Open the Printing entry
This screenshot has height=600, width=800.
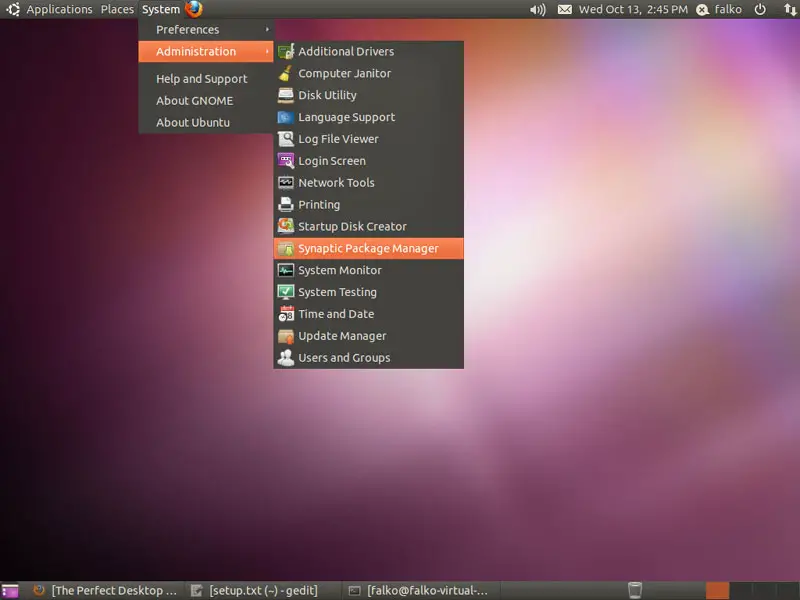coord(368,205)
